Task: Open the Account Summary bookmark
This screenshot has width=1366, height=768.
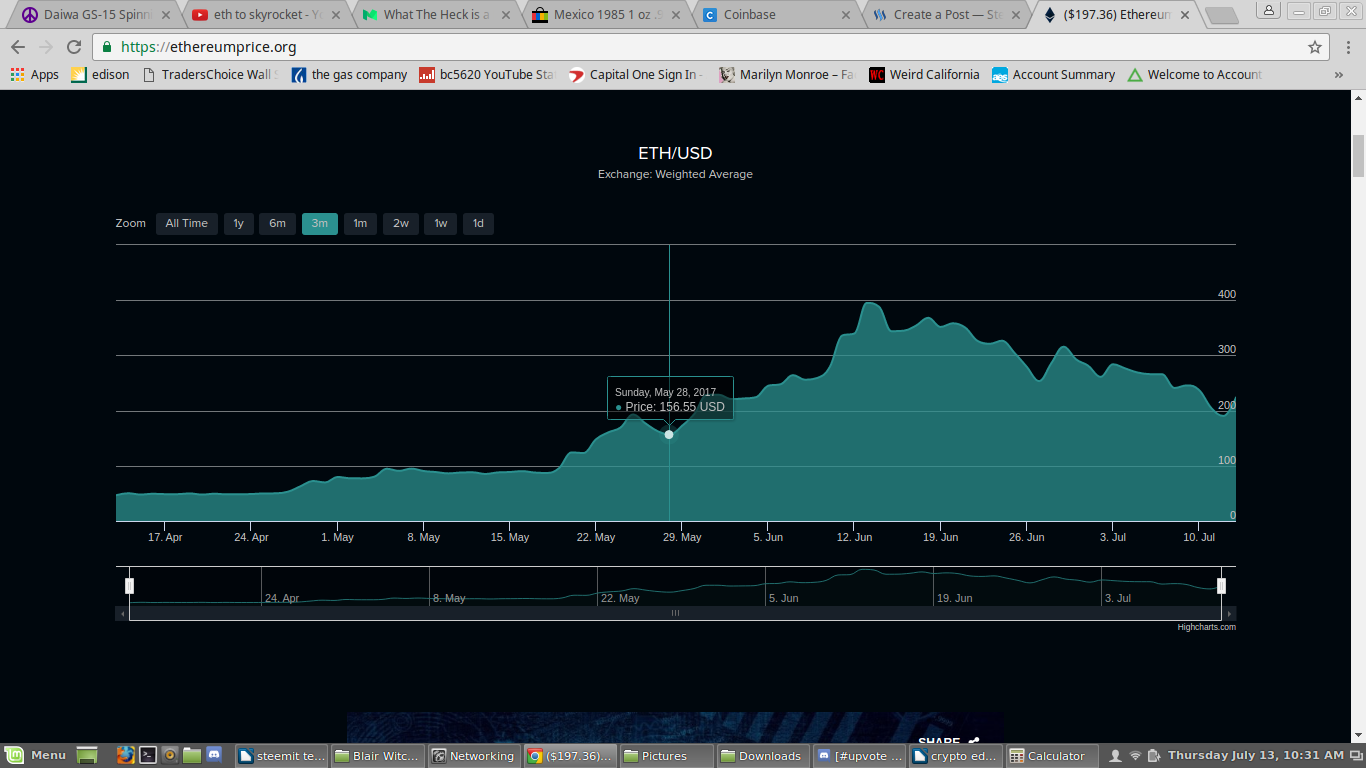Action: point(1053,75)
